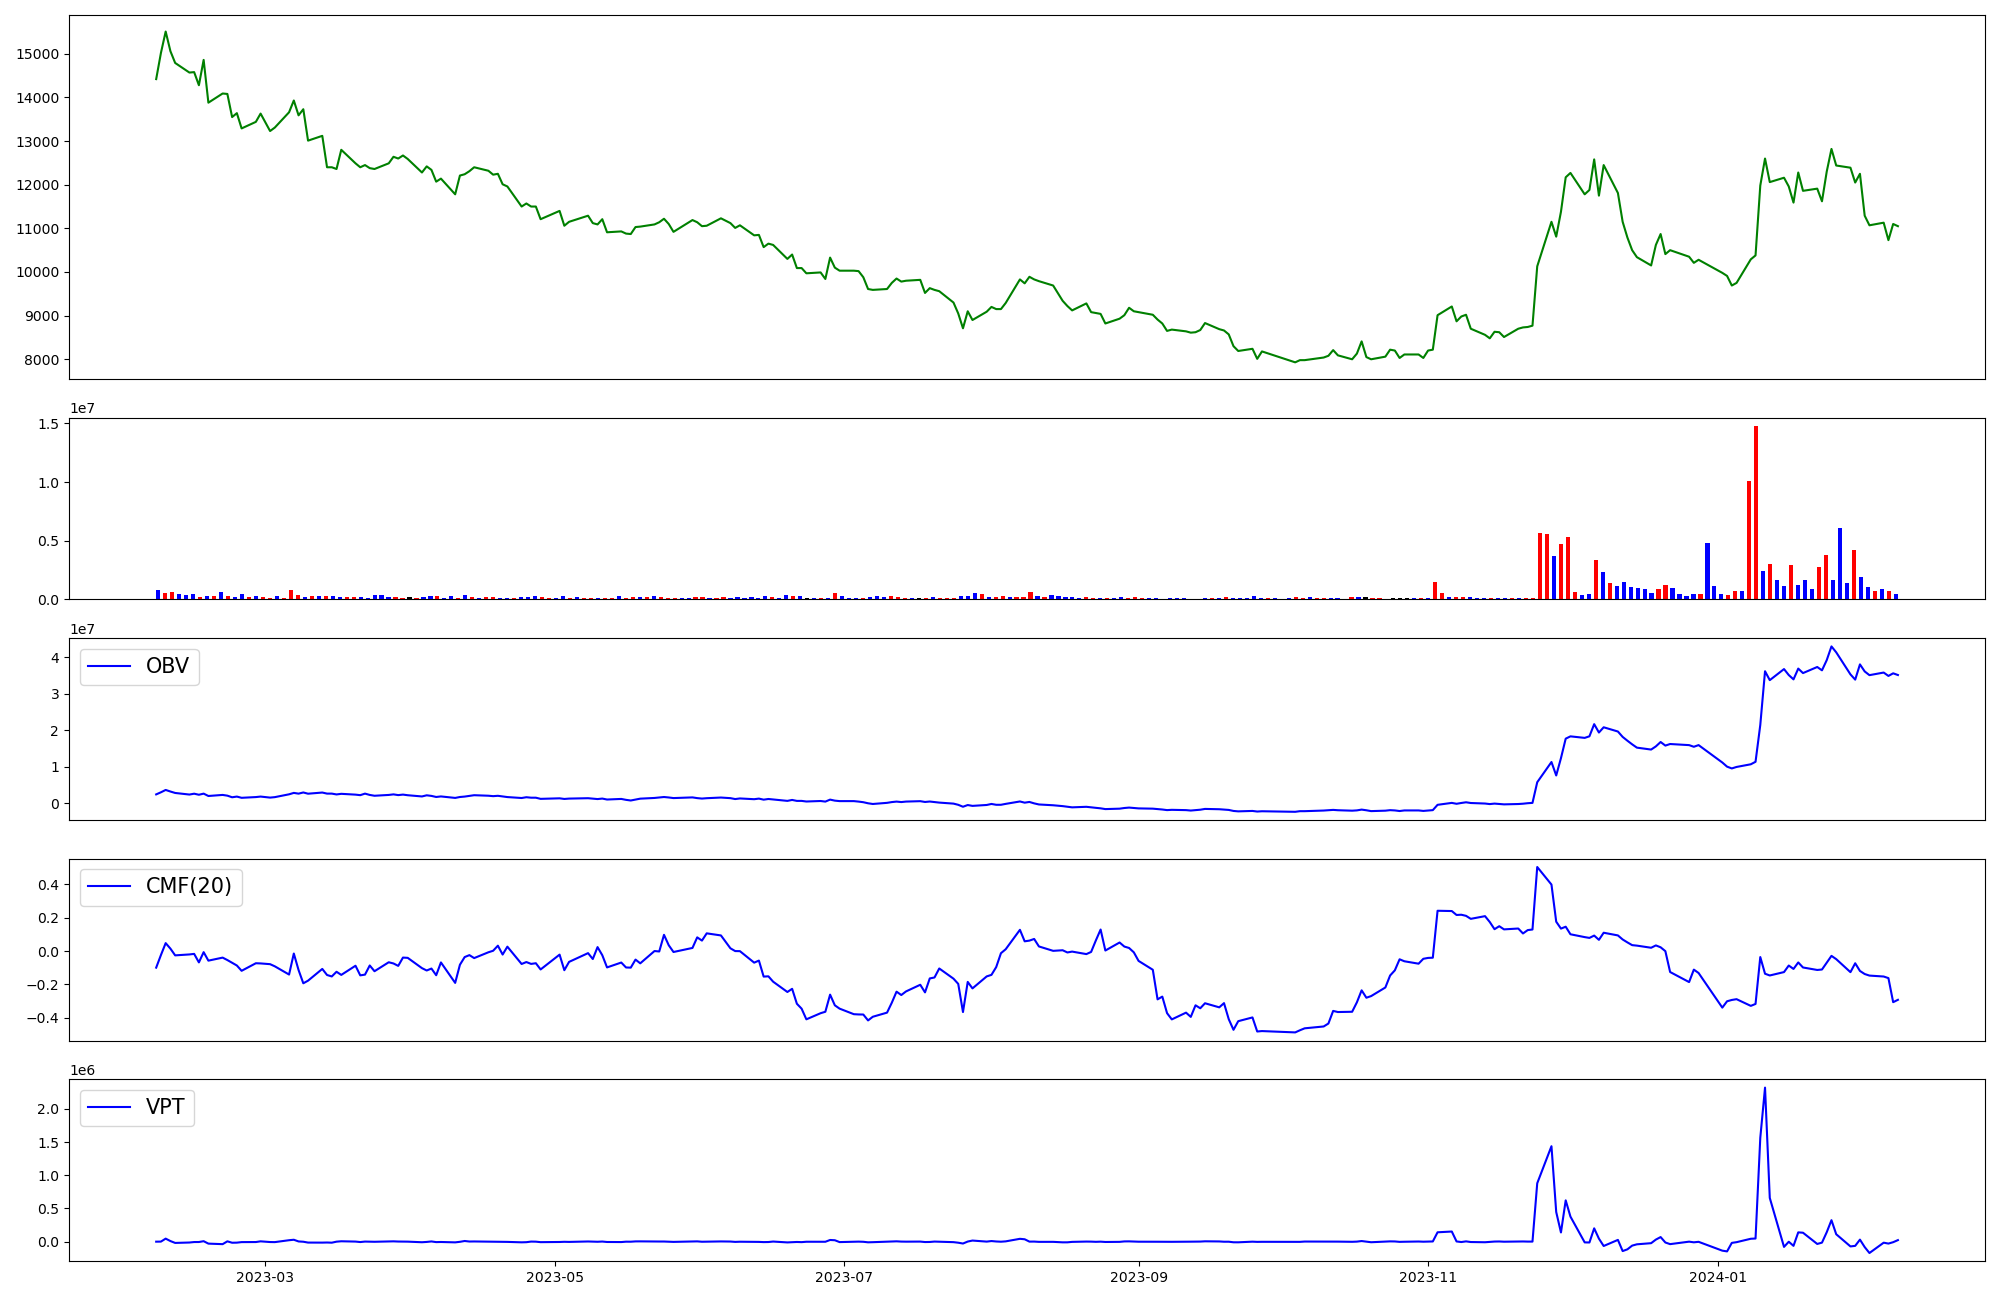Click the 1.5 tick on the volume axis
The image size is (2000, 1300).
(x=50, y=424)
